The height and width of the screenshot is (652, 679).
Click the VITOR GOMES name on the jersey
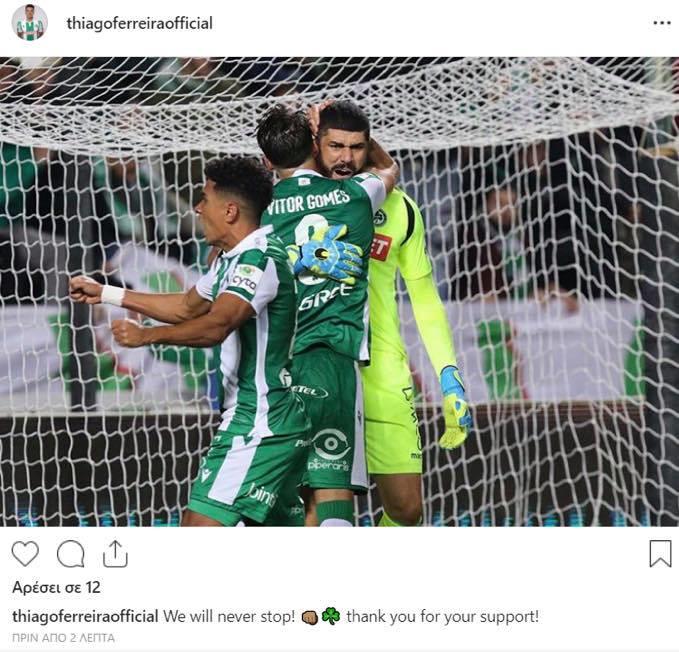(x=308, y=202)
